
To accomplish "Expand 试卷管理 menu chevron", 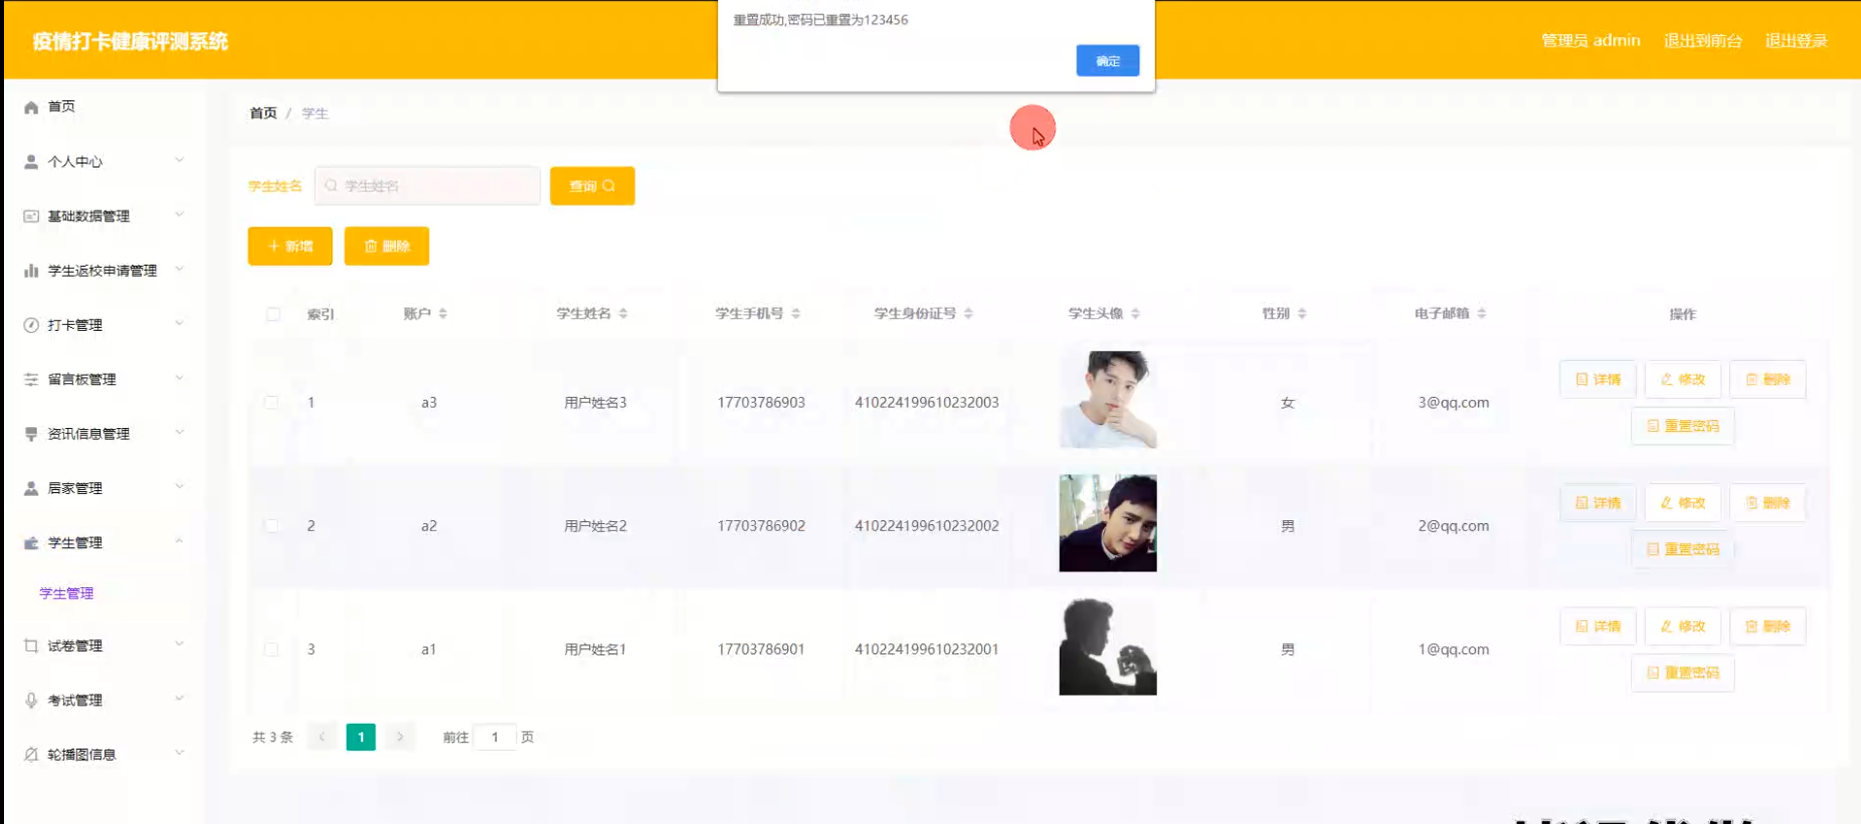I will coord(179,644).
